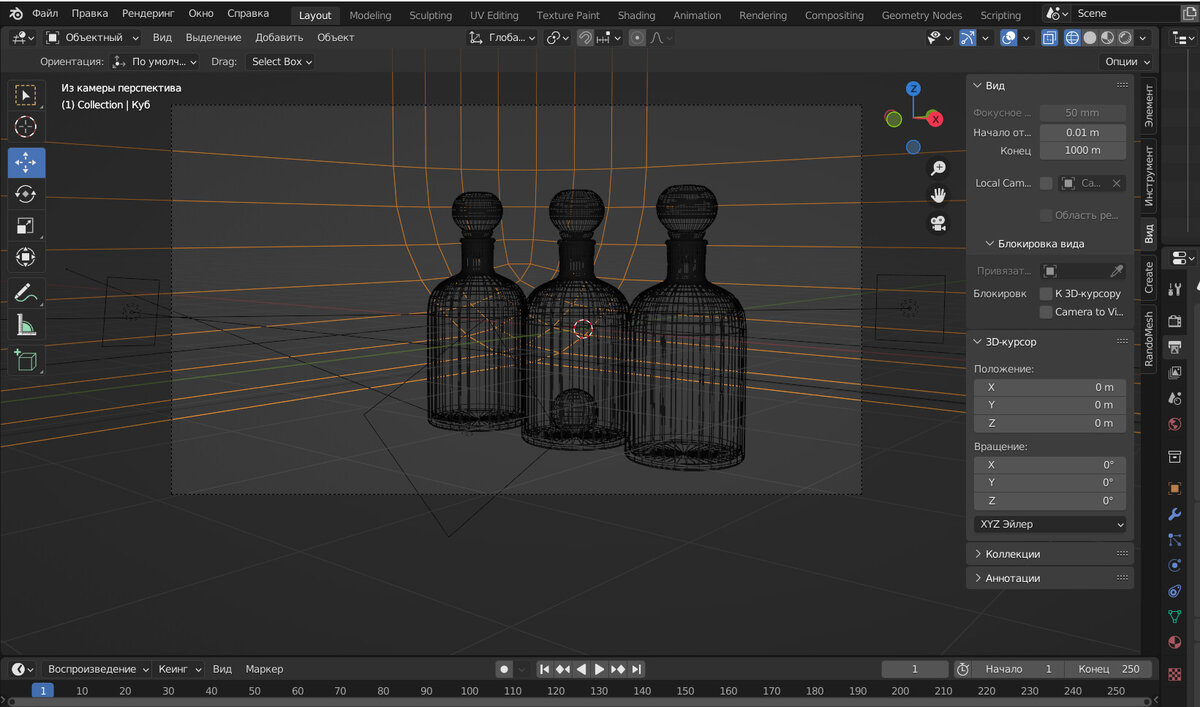Select the Annotate pencil tool
Viewport: 1200px width, 707px height.
point(26,293)
